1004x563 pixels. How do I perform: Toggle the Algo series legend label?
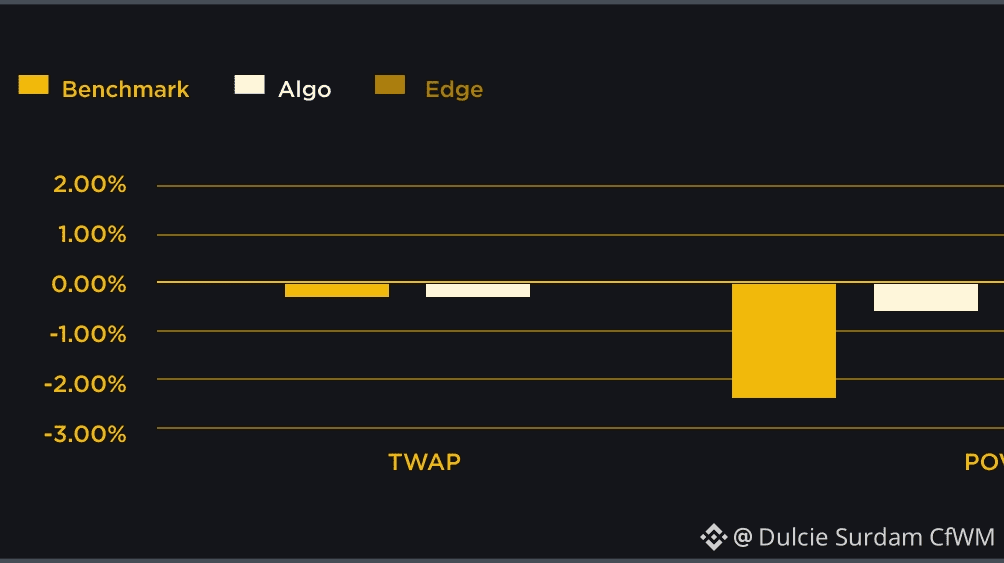pyautogui.click(x=305, y=89)
